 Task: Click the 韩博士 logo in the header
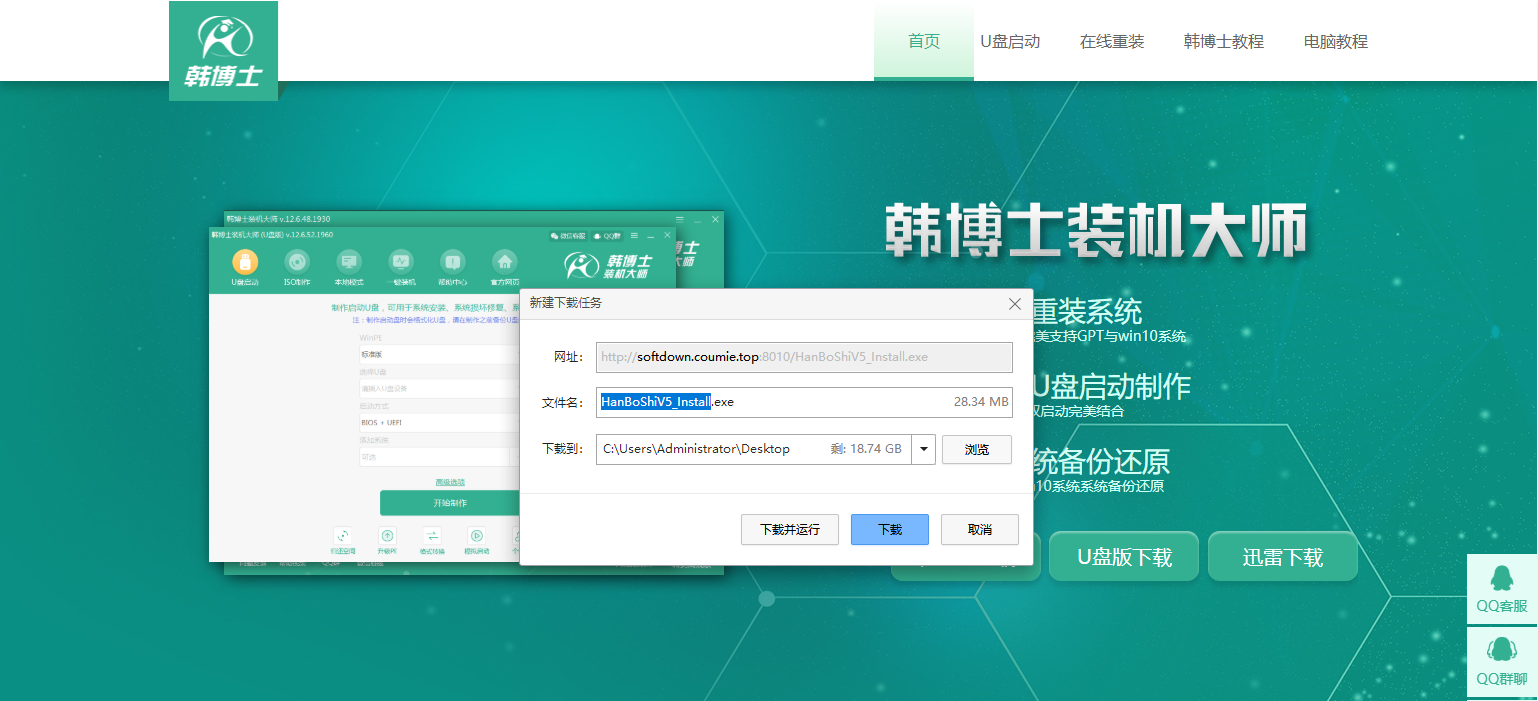coord(223,50)
